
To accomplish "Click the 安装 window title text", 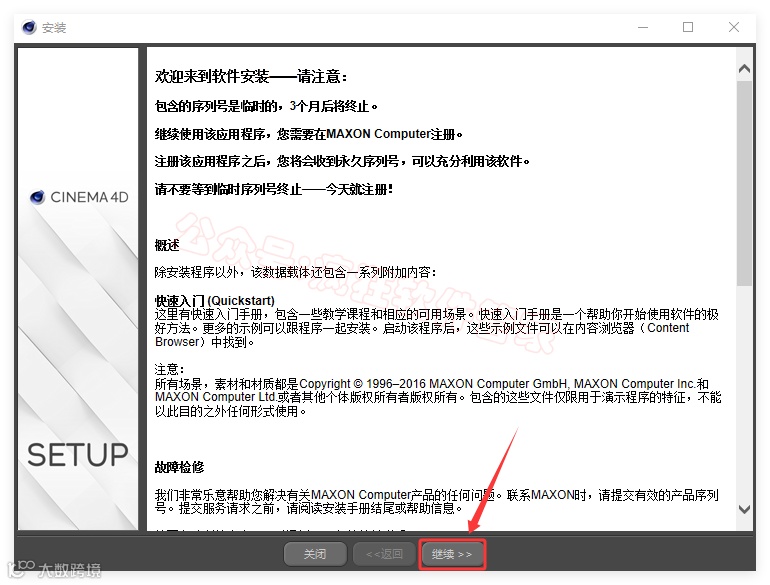I will point(54,28).
